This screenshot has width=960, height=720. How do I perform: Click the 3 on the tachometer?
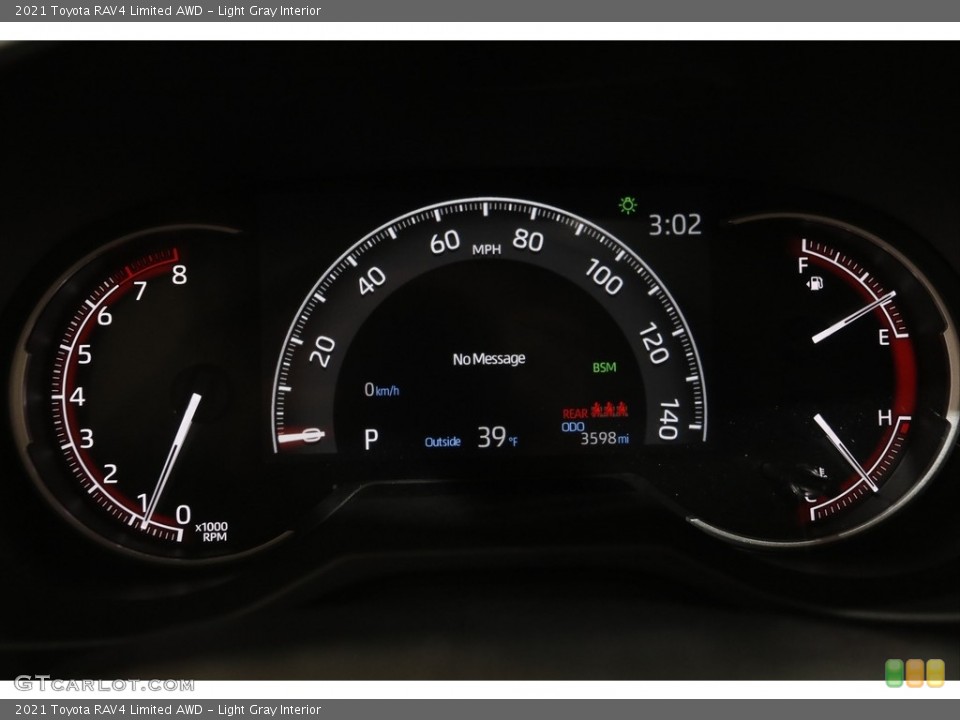(x=86, y=438)
